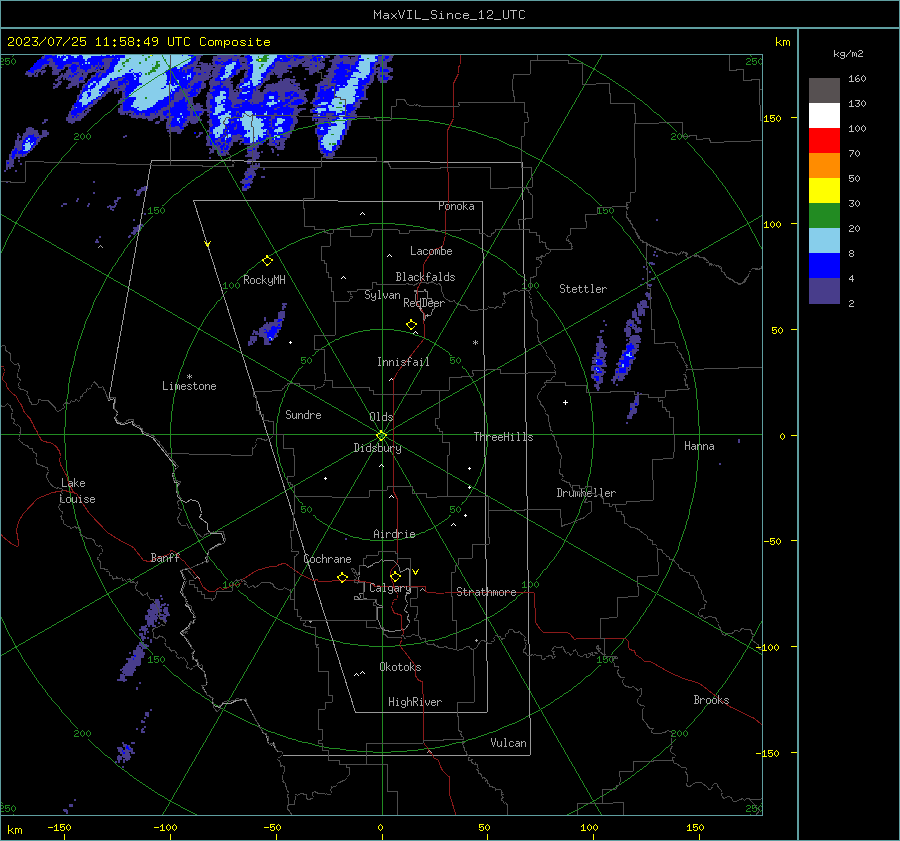Click the asterisk marker above Limestone
The height and width of the screenshot is (841, 900).
189,377
